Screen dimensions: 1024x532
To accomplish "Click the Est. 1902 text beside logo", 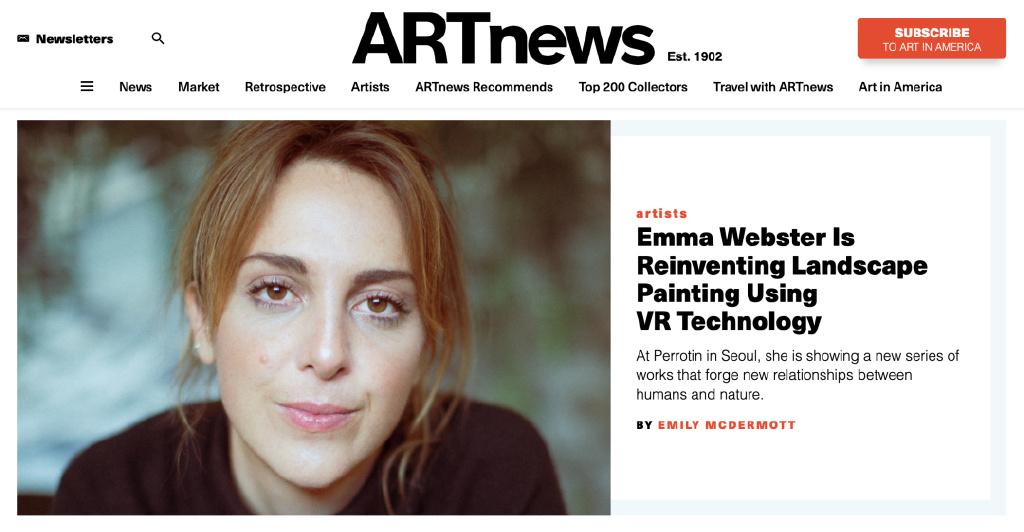I will 695,57.
